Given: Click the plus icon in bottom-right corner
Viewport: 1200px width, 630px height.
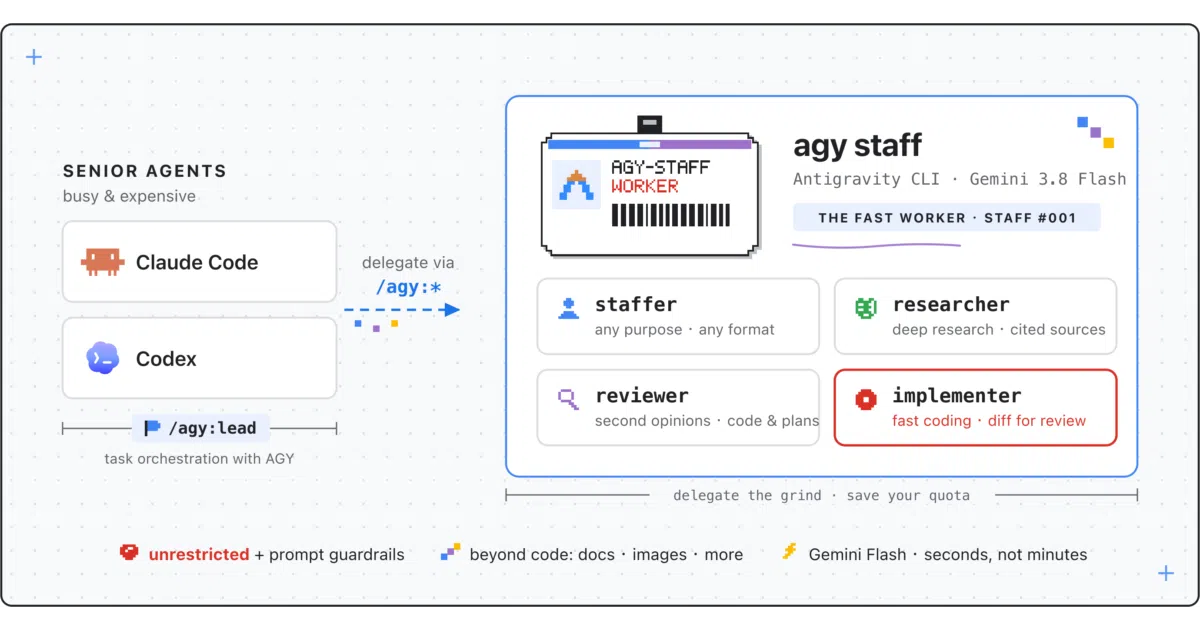Looking at the screenshot, I should click(1166, 573).
